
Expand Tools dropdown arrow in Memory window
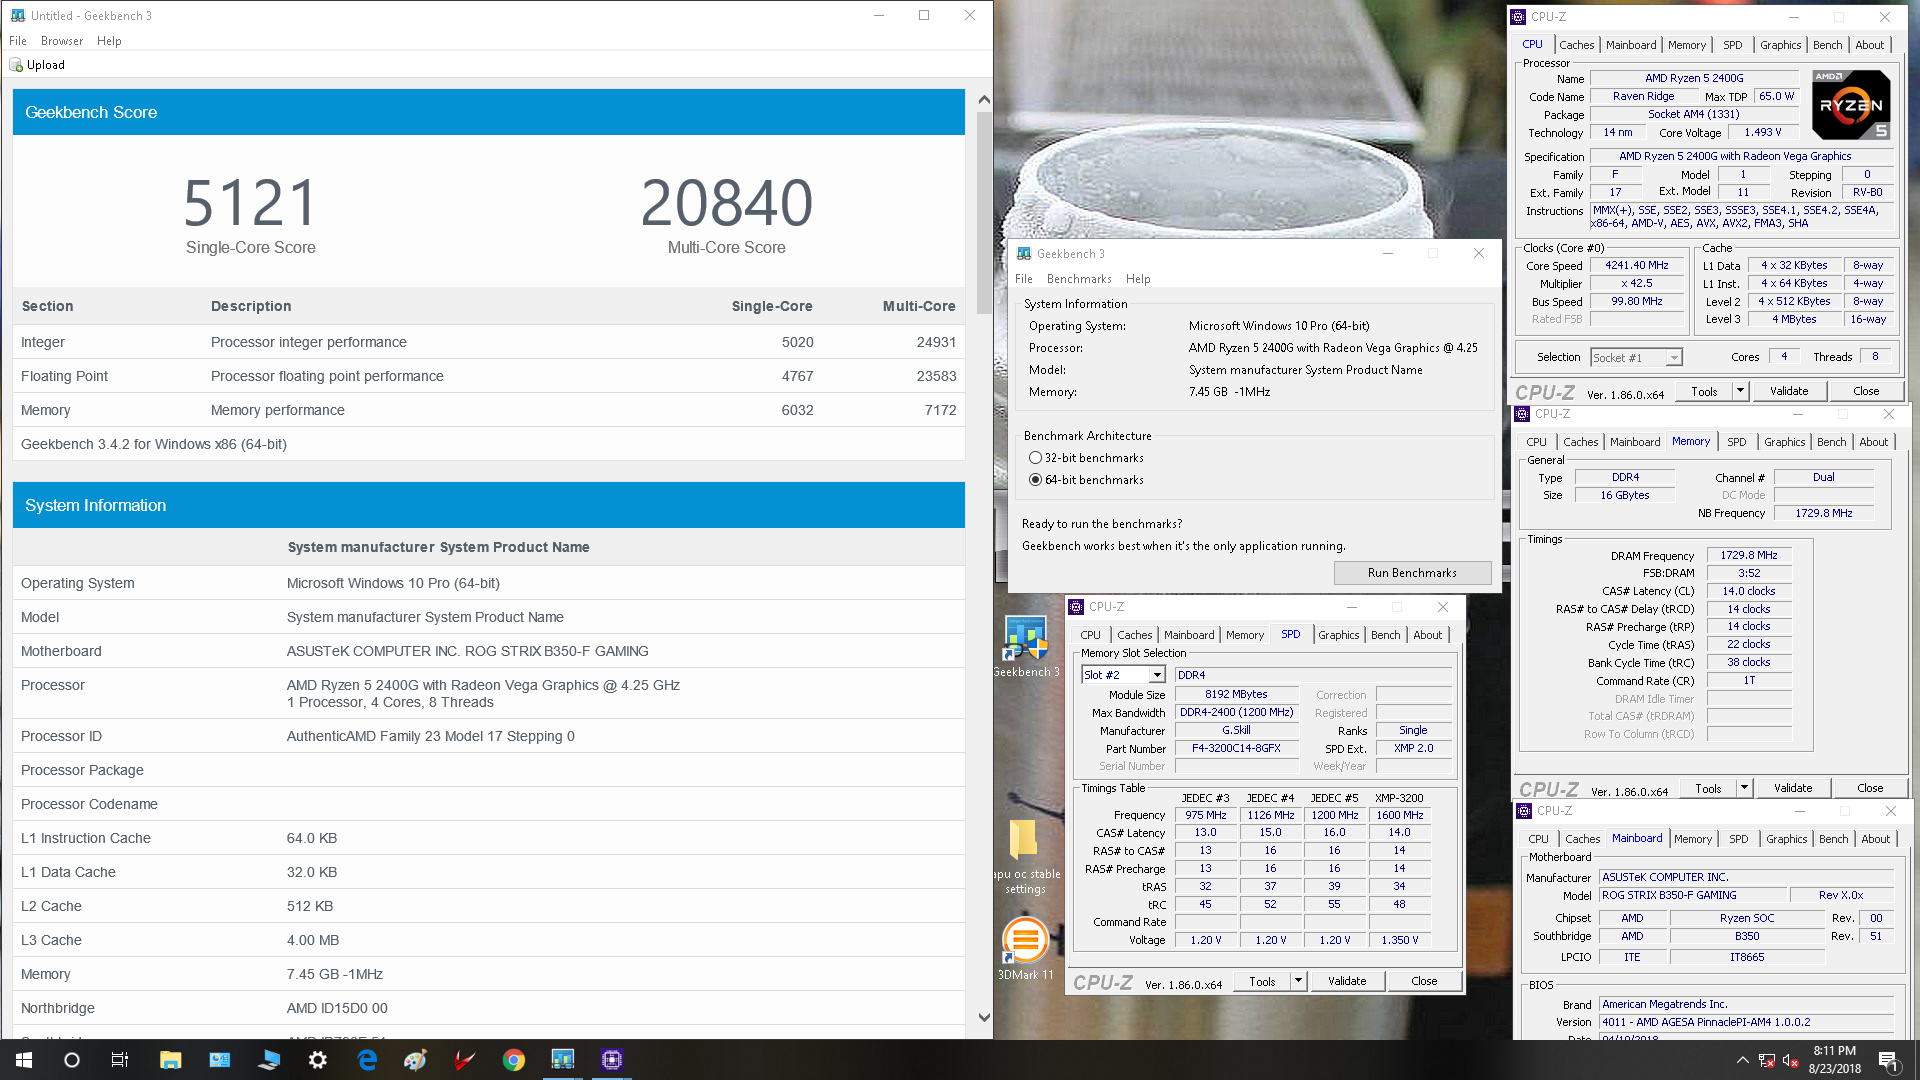(x=1745, y=788)
